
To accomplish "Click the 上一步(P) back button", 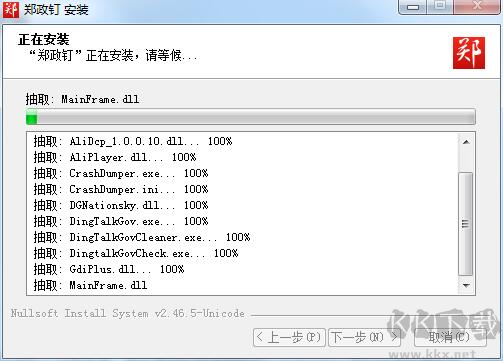I will click(289, 337).
